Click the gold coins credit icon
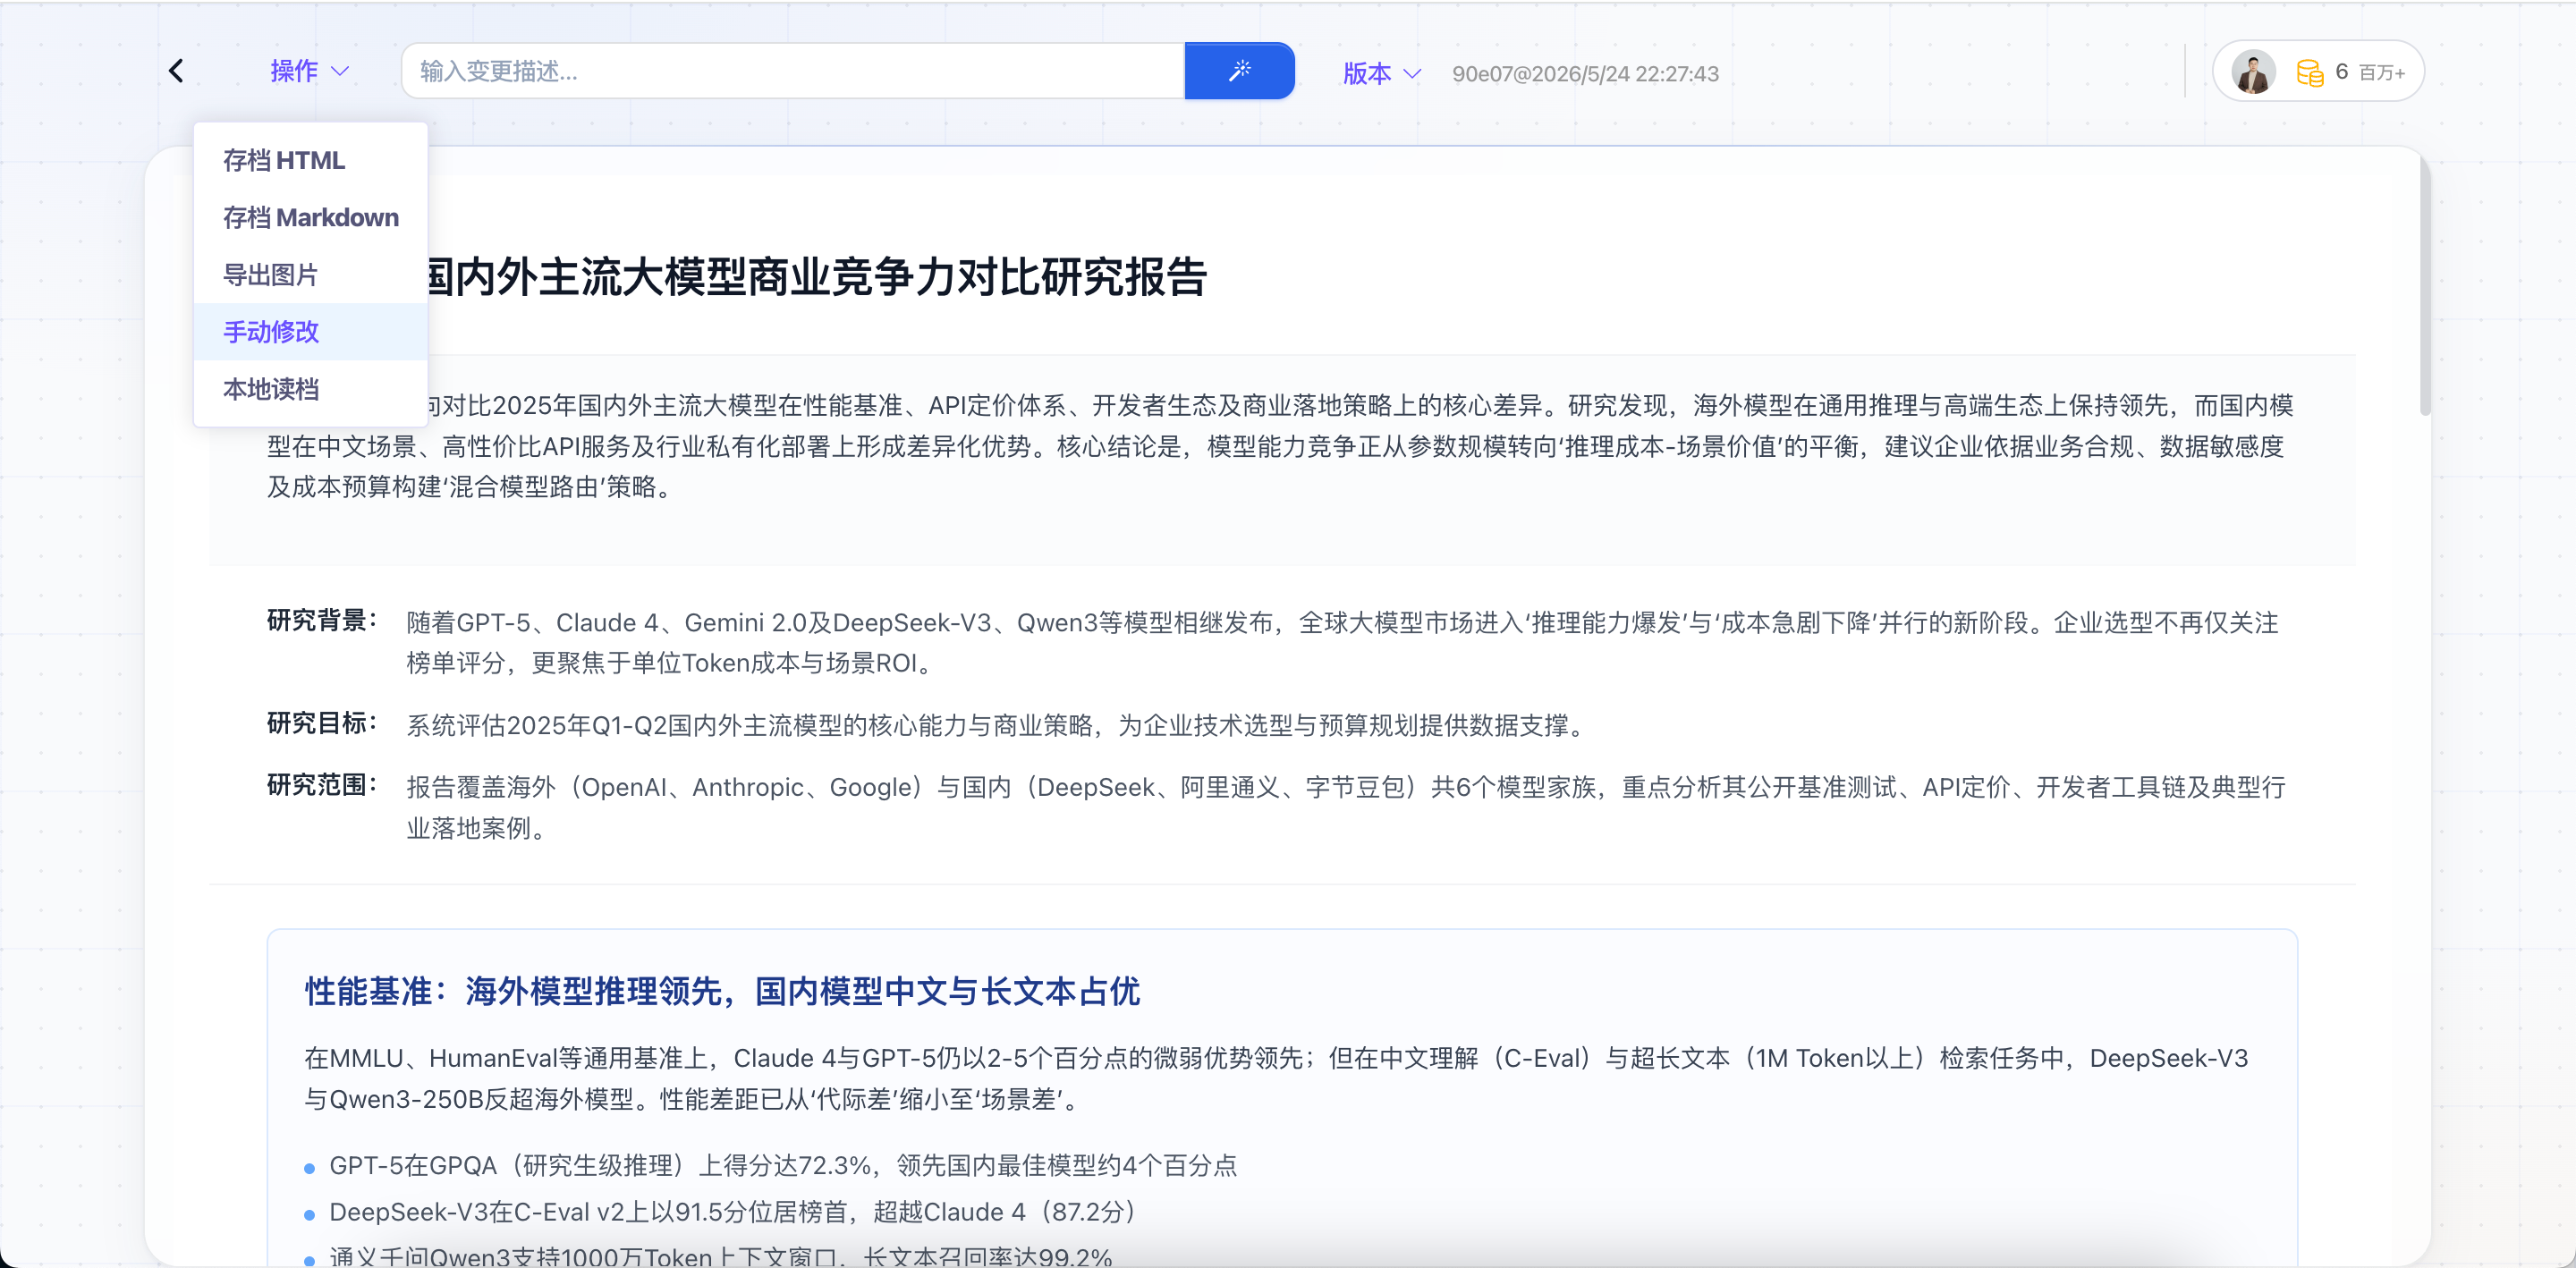The image size is (2576, 1268). (2309, 73)
